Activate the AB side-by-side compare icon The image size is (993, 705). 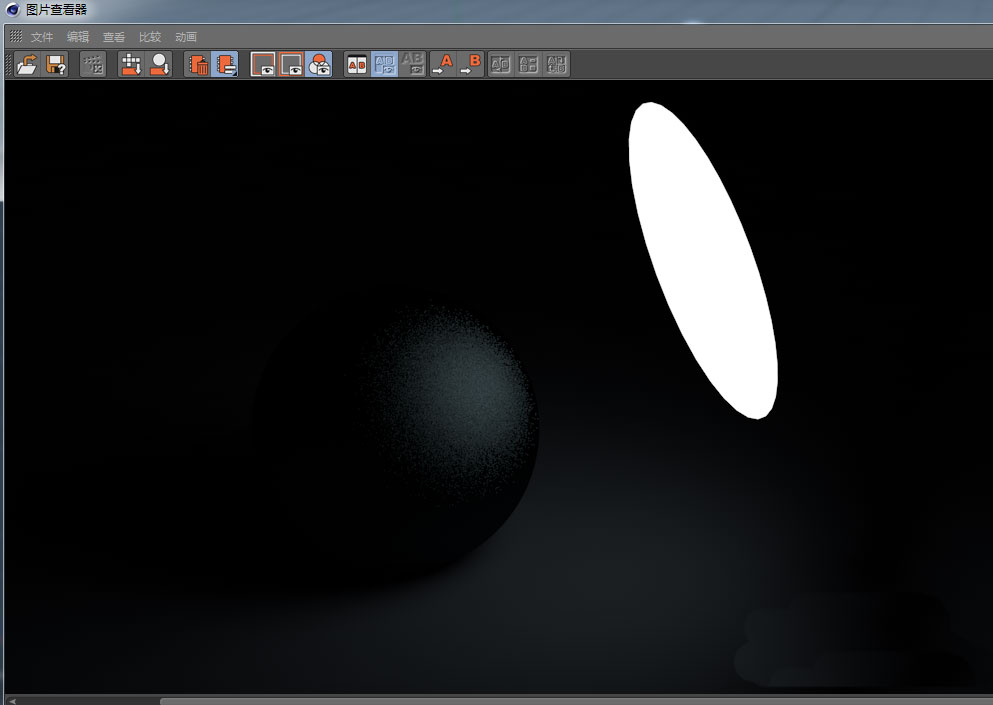[357, 64]
